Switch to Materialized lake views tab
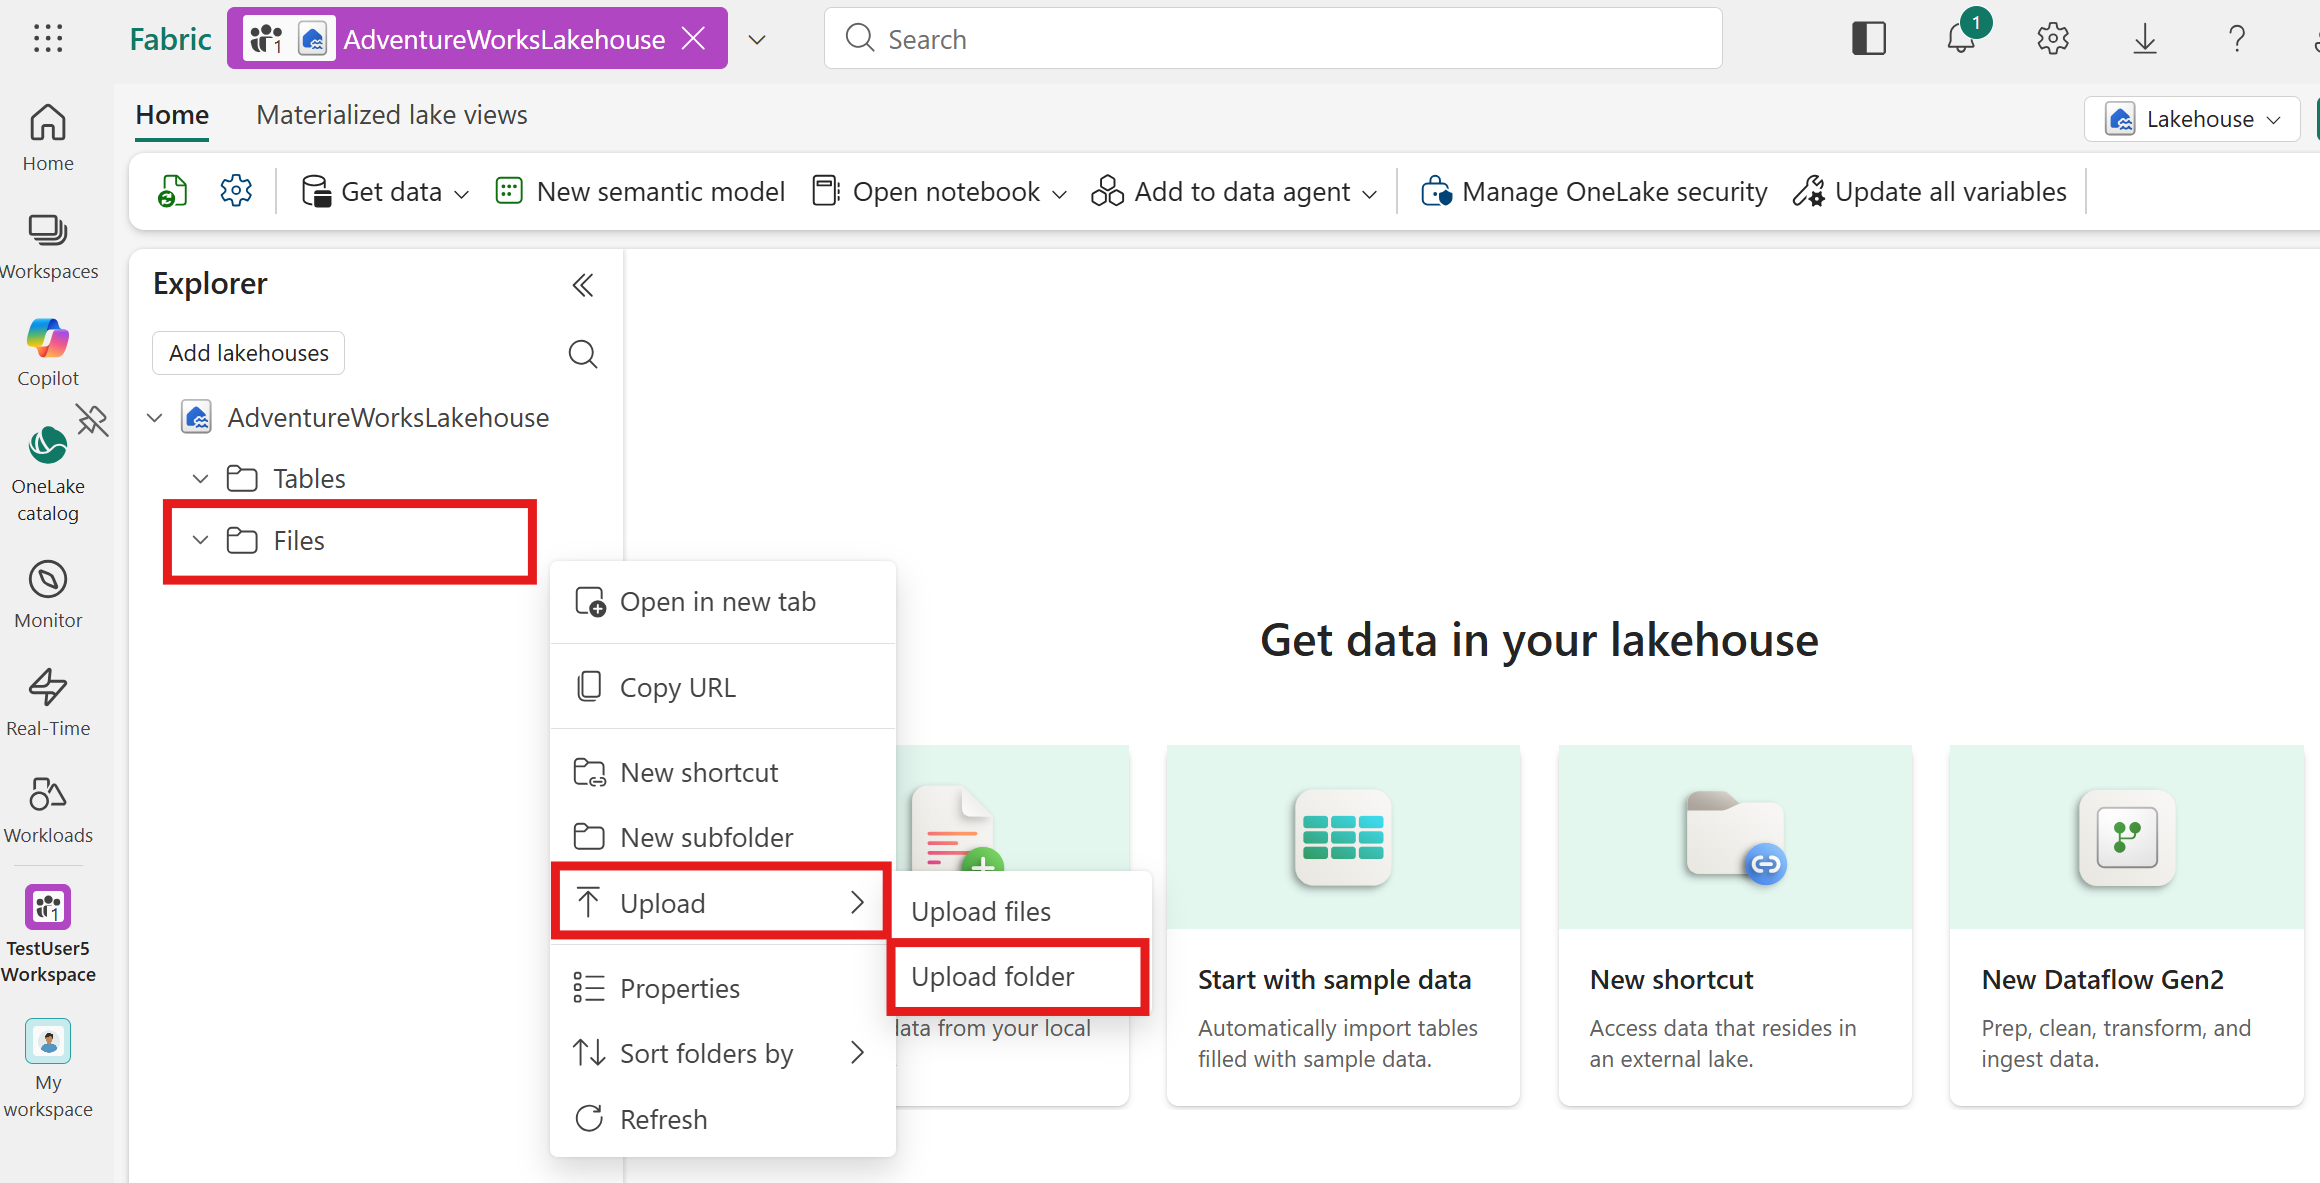This screenshot has height=1183, width=2320. (x=392, y=115)
